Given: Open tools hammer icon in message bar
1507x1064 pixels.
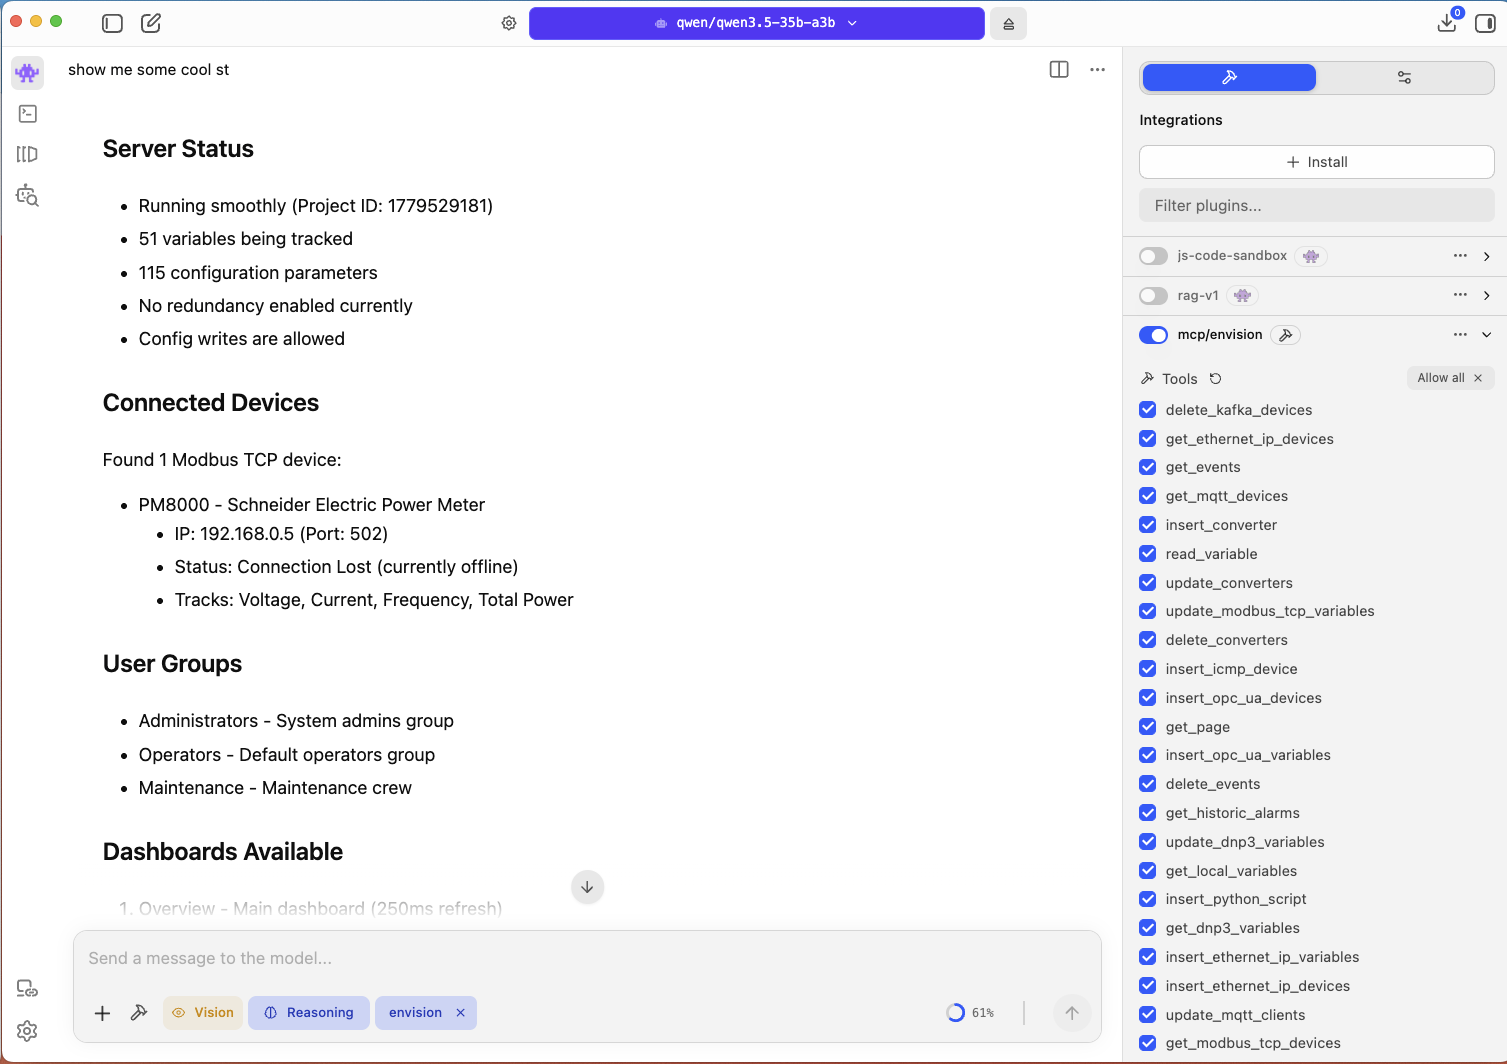Looking at the screenshot, I should (x=139, y=1013).
